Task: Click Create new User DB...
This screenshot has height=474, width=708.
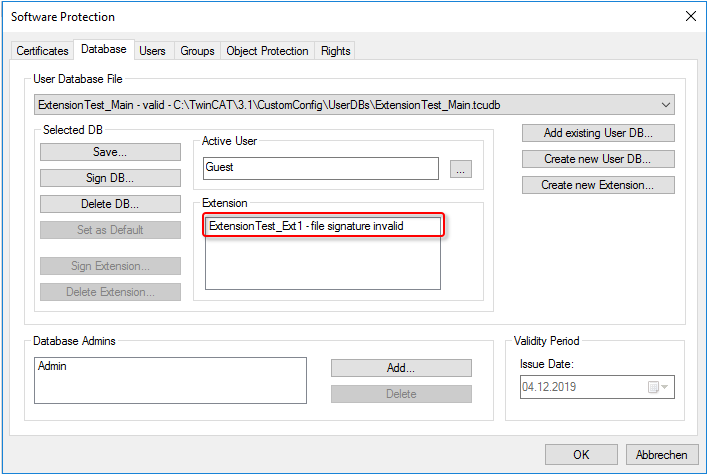Action: tap(598, 159)
